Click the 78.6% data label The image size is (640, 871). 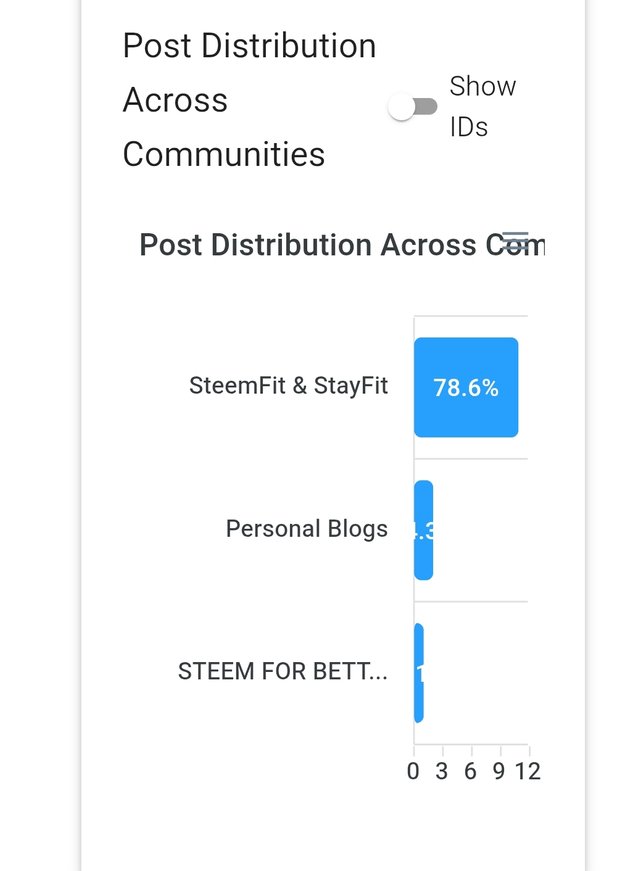466,388
